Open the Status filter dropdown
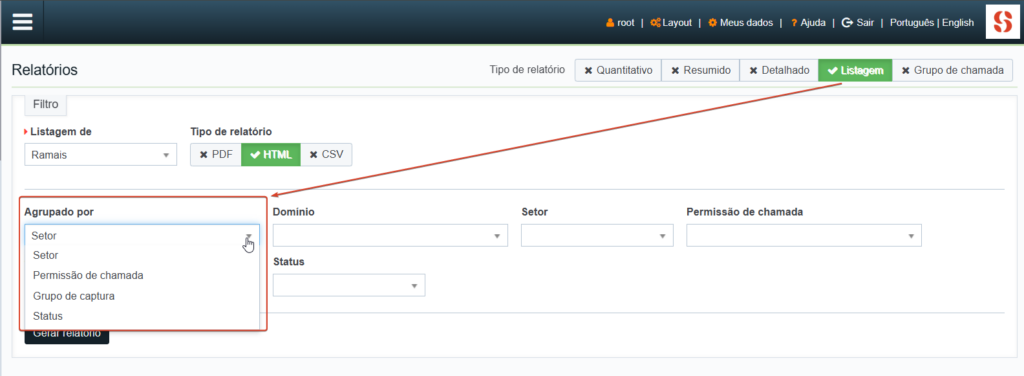 tap(349, 286)
